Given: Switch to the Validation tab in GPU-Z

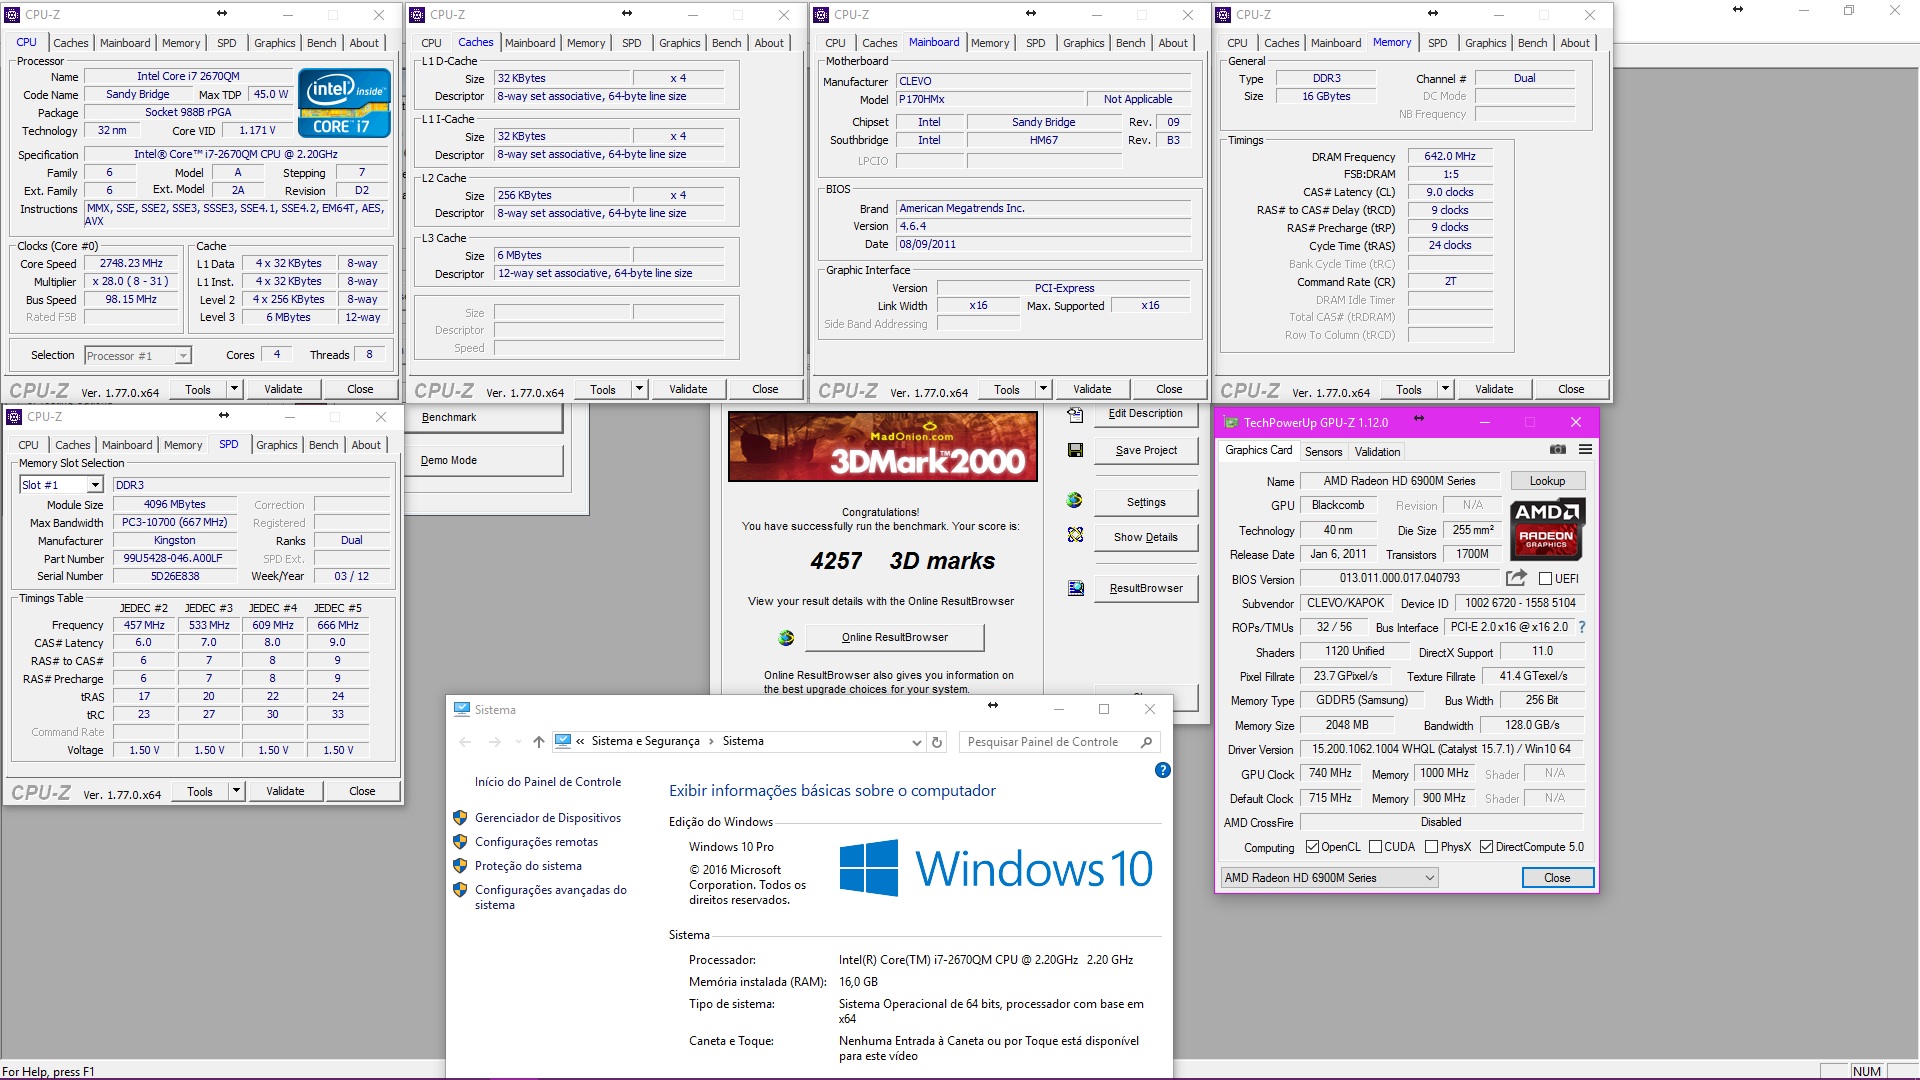Looking at the screenshot, I should pyautogui.click(x=1377, y=452).
